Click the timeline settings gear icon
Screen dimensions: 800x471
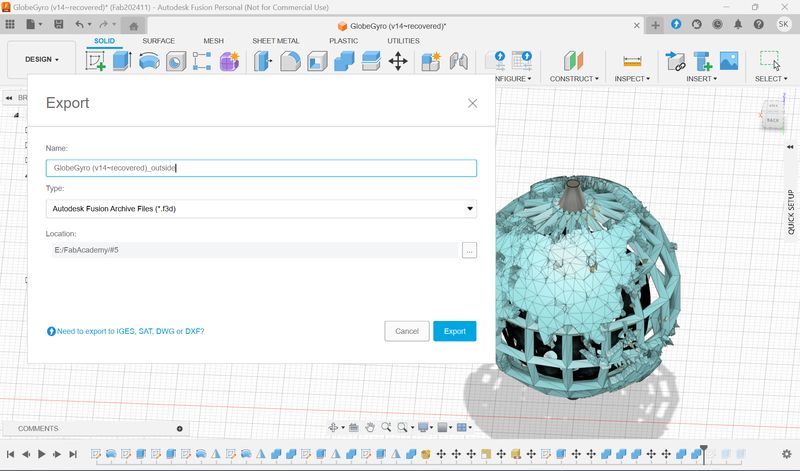click(x=786, y=454)
